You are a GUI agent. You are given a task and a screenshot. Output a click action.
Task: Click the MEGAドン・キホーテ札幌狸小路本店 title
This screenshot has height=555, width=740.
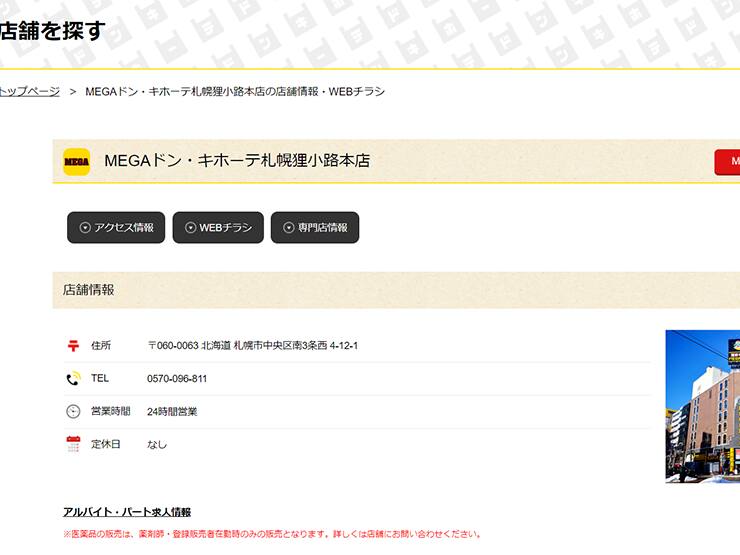tap(237, 161)
